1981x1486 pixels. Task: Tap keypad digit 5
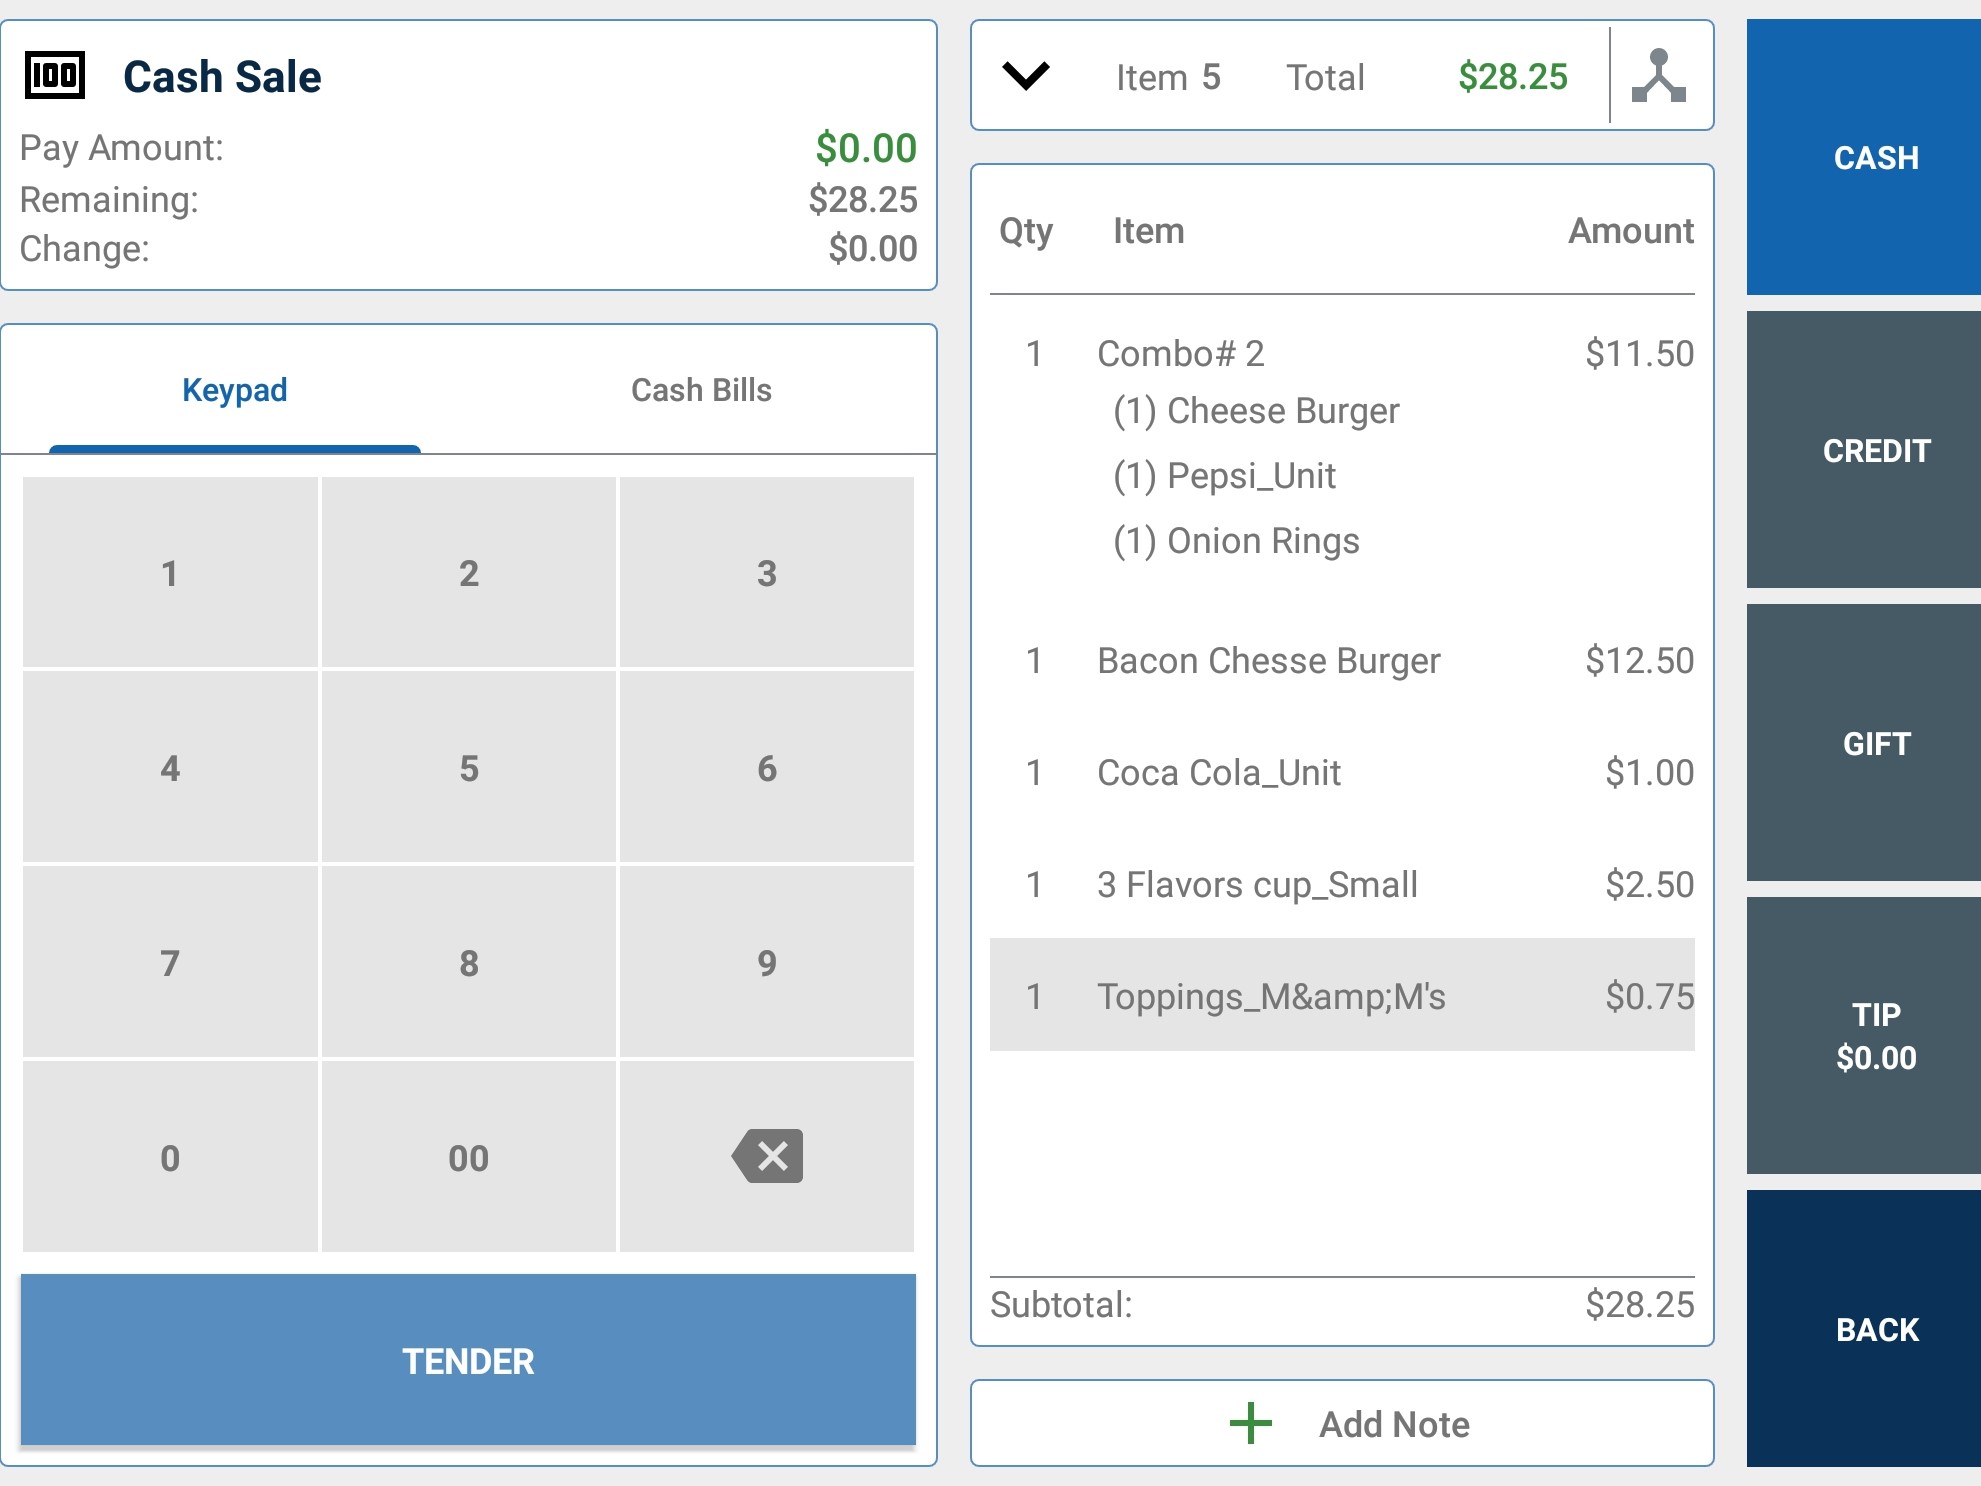click(x=468, y=768)
